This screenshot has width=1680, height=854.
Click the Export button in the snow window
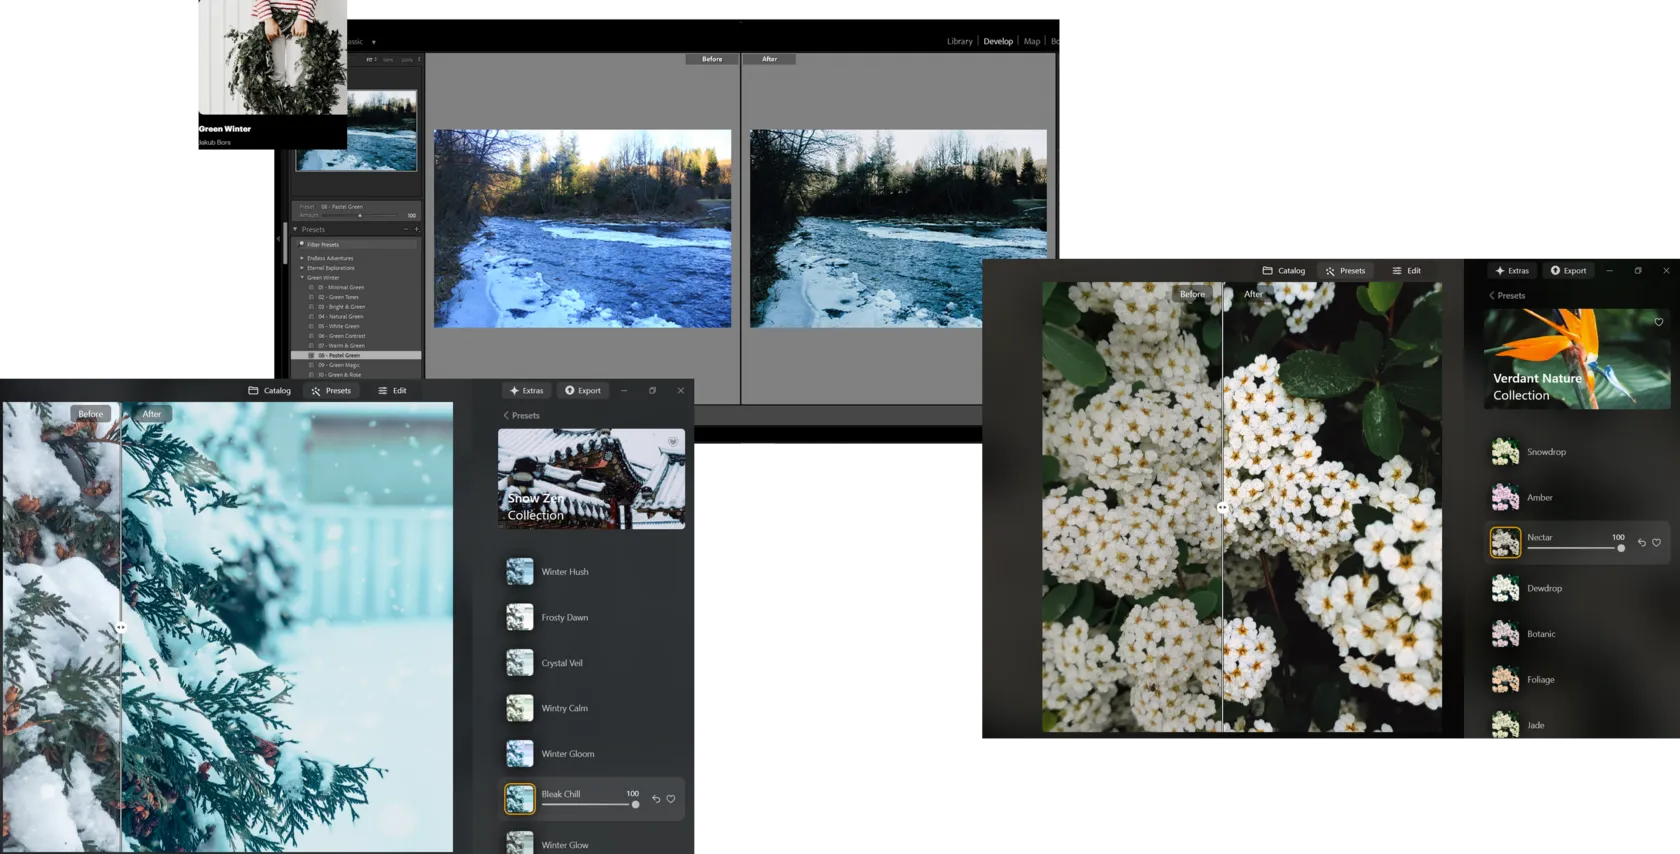coord(582,391)
